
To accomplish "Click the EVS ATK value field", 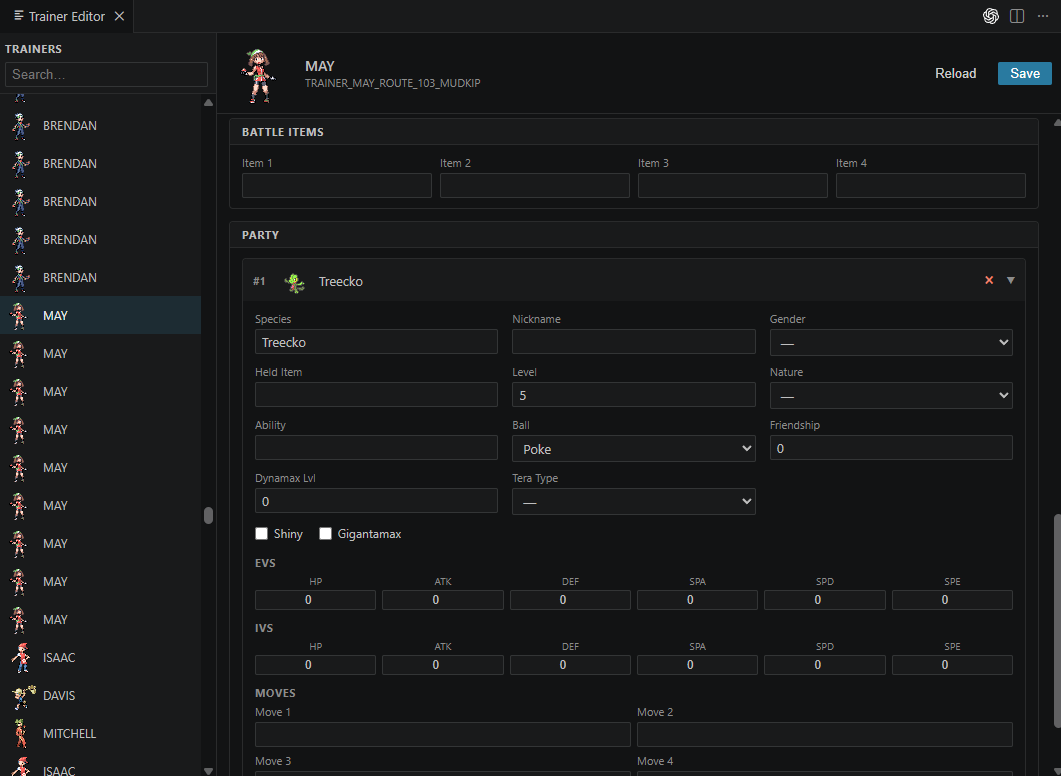I will click(x=443, y=599).
